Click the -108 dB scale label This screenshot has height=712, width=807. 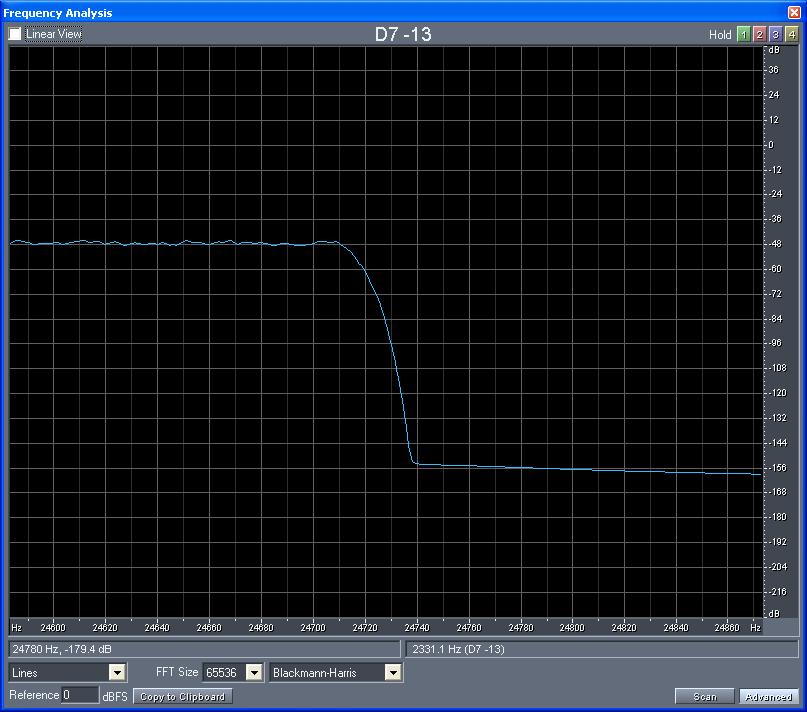point(776,368)
